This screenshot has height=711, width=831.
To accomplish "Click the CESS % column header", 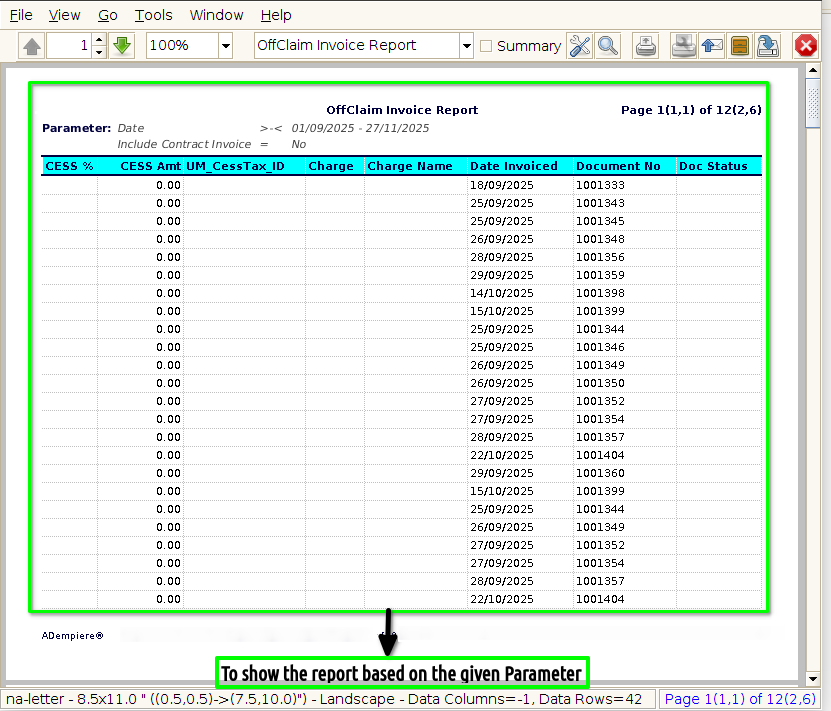I will point(69,166).
